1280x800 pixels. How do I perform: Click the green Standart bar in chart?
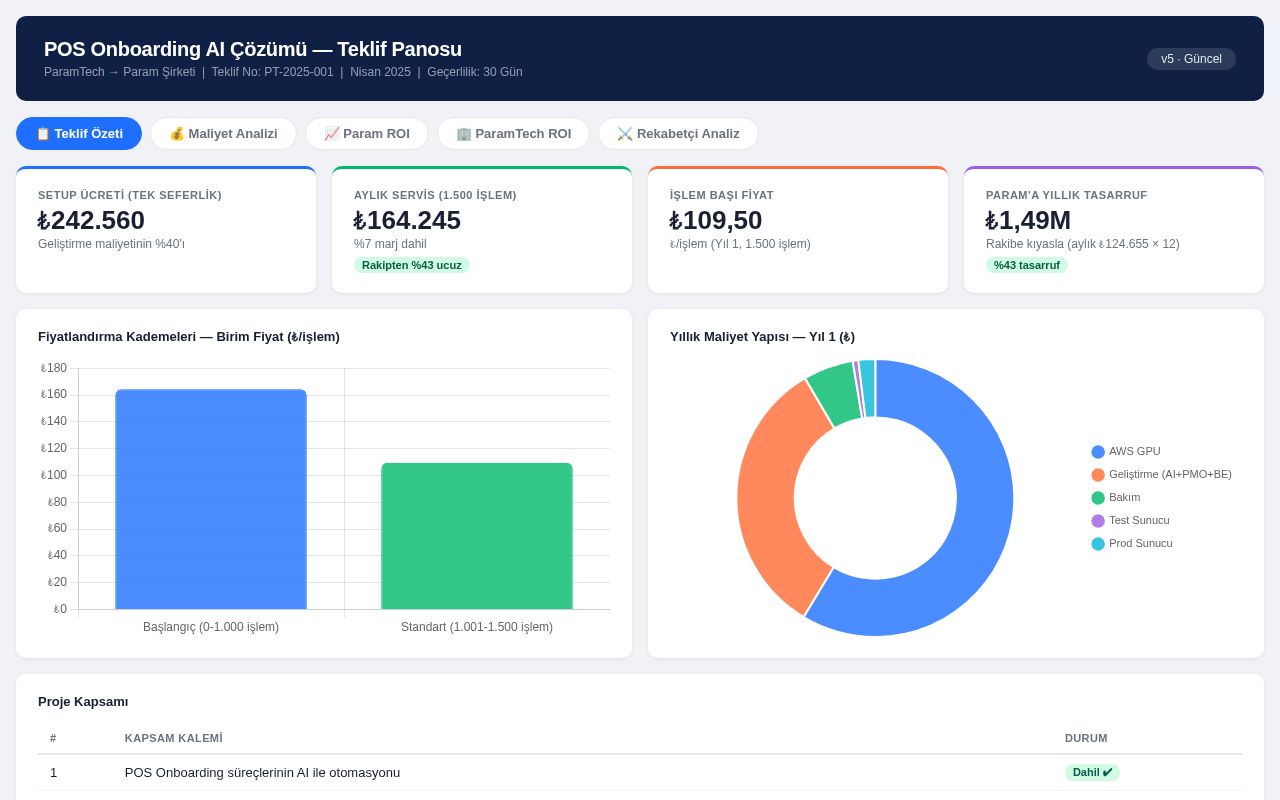coord(477,536)
